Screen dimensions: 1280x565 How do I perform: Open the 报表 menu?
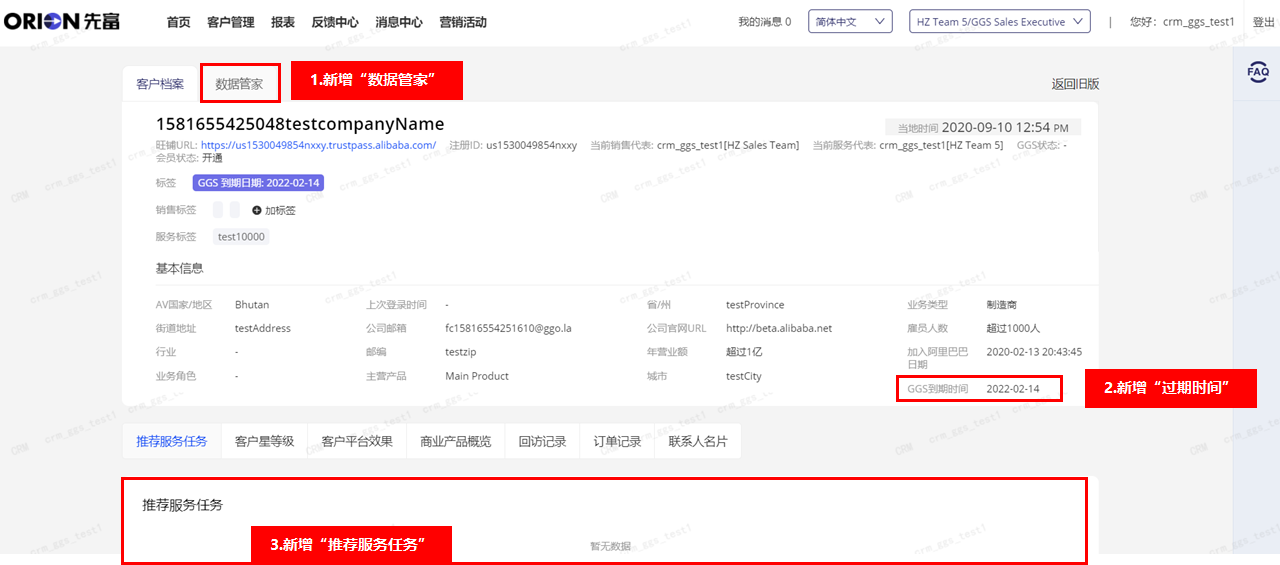[x=283, y=22]
